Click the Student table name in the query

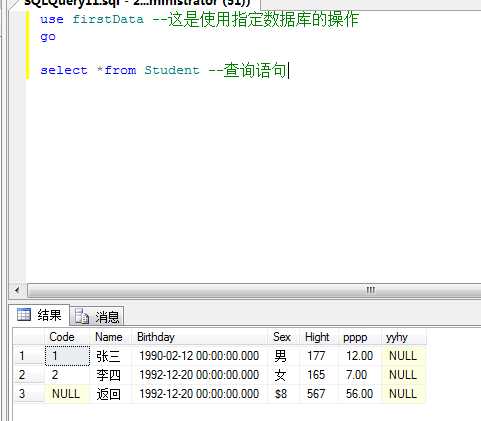tap(172, 70)
